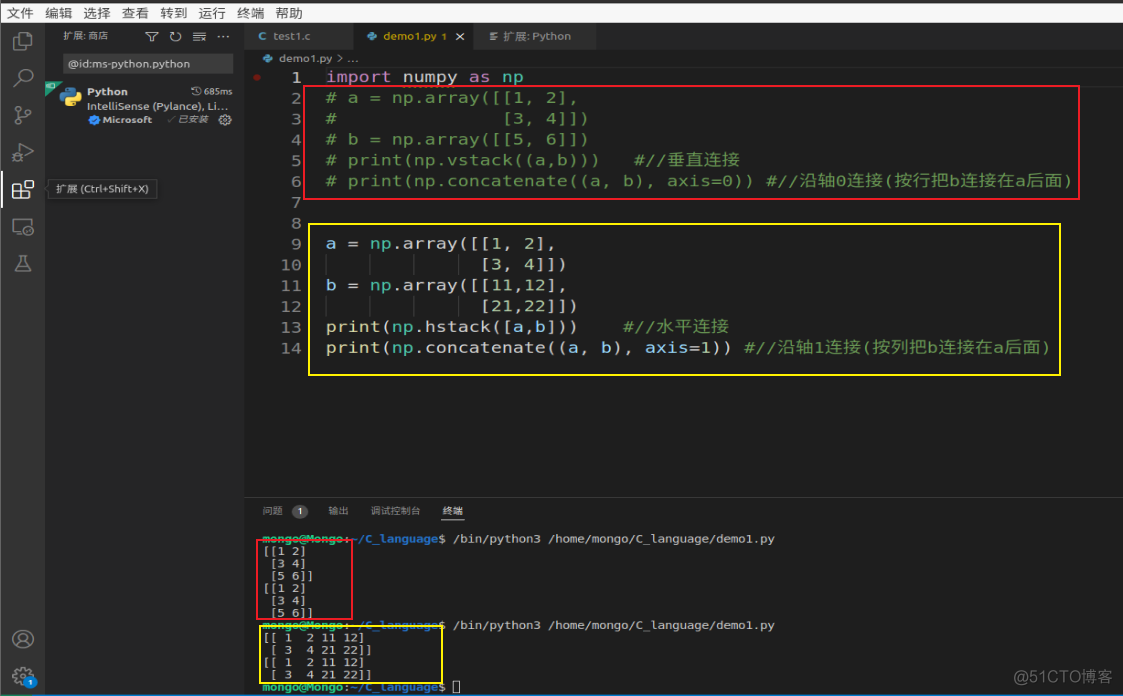Open the 终端 menu
This screenshot has height=696, width=1123.
(250, 13)
